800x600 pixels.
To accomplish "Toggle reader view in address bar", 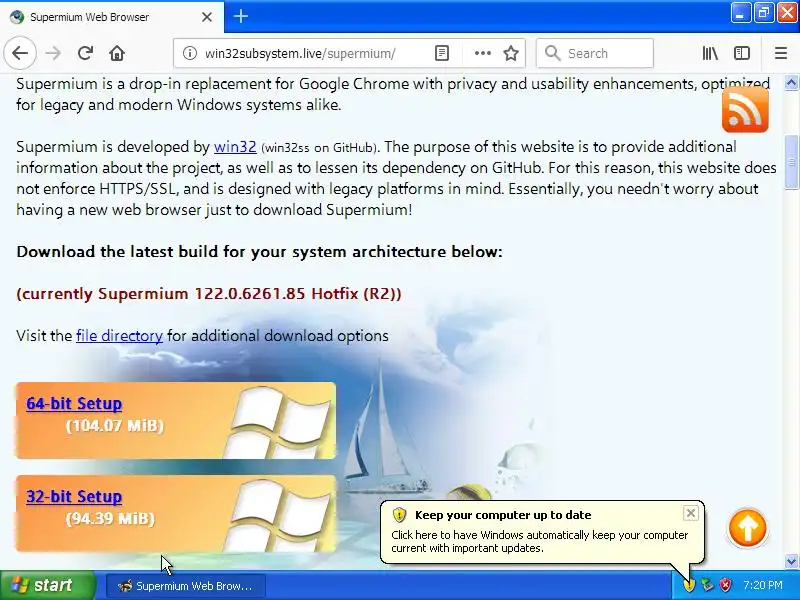I will (x=442, y=53).
